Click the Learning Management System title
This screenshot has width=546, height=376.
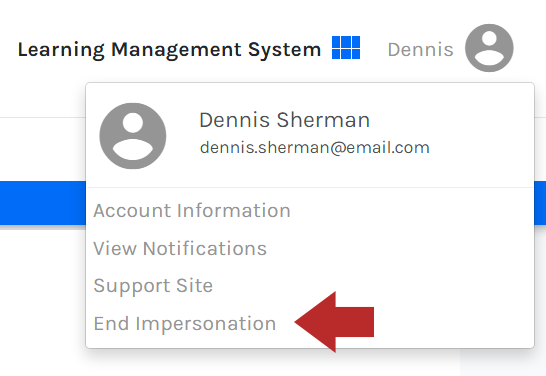point(169,49)
